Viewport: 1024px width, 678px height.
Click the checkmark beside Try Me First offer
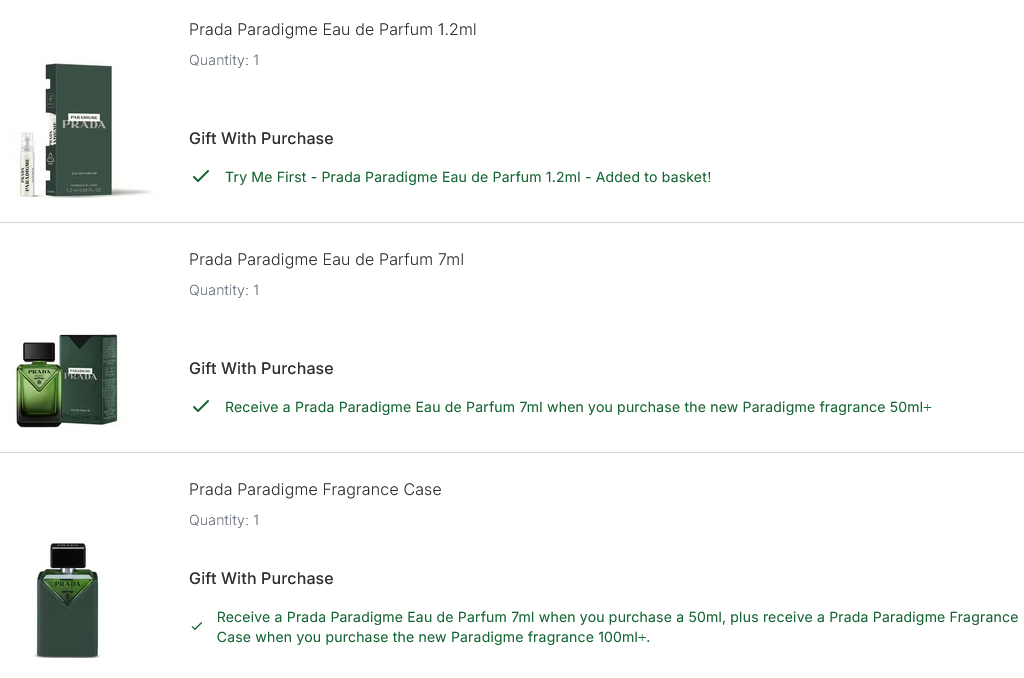coord(201,177)
